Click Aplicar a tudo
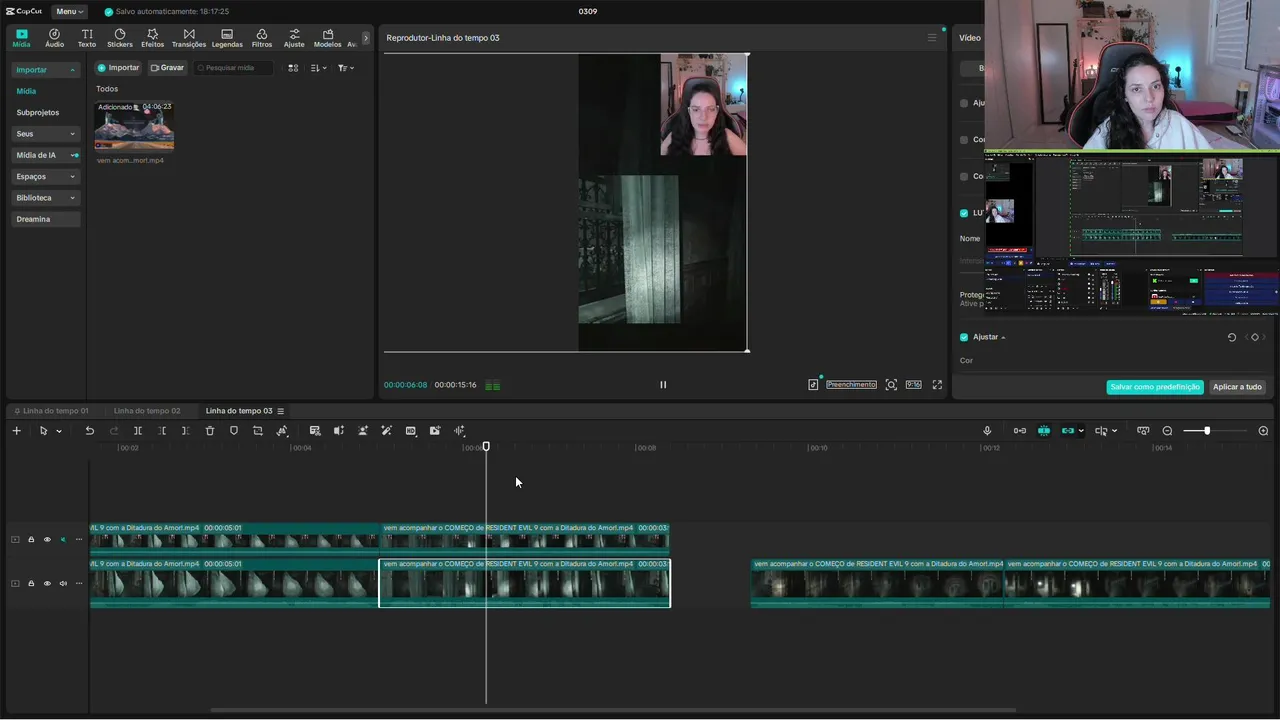1280x720 pixels. tap(1238, 387)
